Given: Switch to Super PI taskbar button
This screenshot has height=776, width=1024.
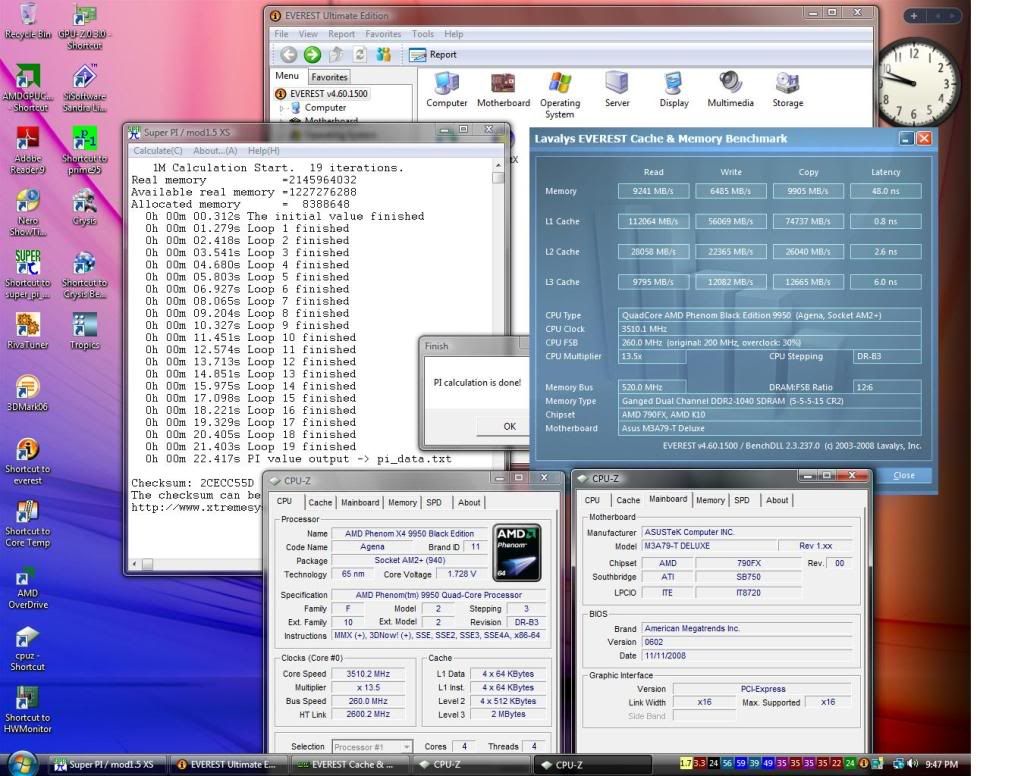Looking at the screenshot, I should pos(106,764).
